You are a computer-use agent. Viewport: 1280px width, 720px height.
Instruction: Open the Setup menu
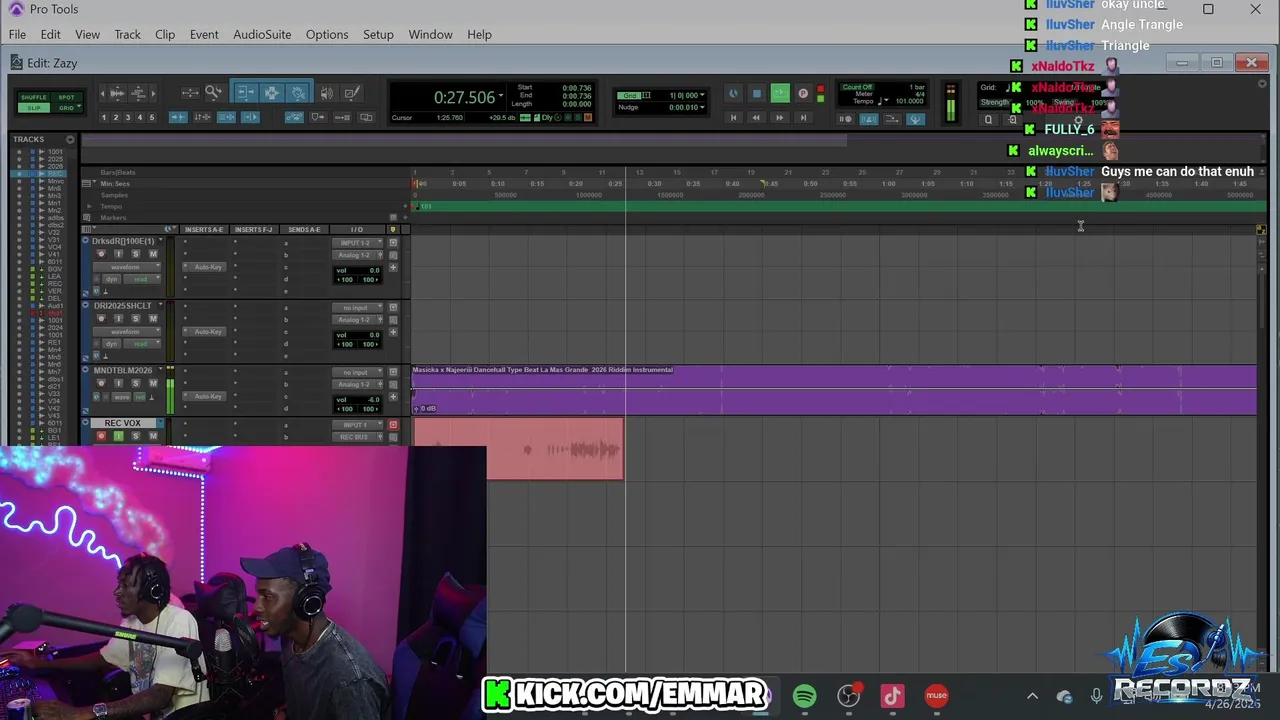378,34
